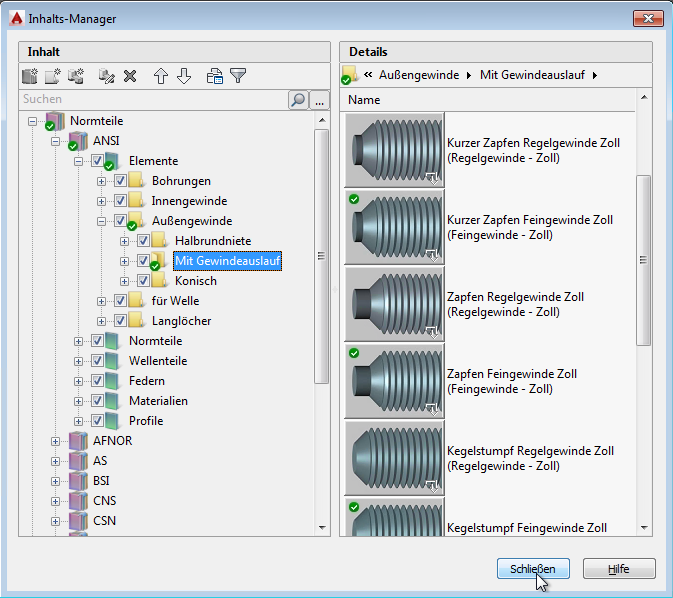Open dropdown arrow after Mit Gewindeauslauf breadcrumb
The height and width of the screenshot is (598, 673).
pos(595,76)
